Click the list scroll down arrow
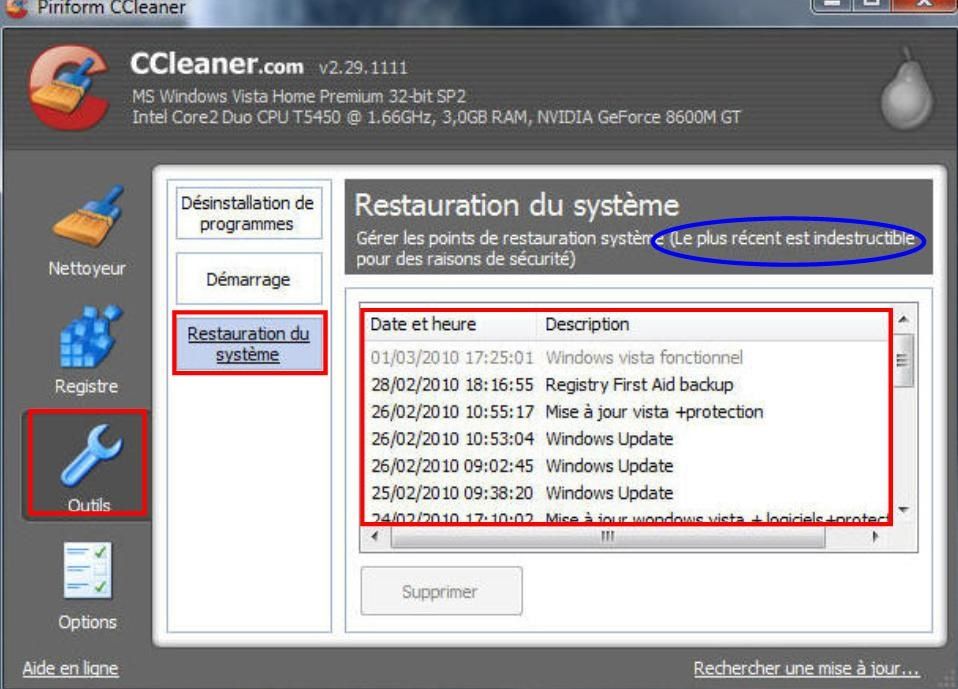This screenshot has height=689, width=958. click(904, 509)
